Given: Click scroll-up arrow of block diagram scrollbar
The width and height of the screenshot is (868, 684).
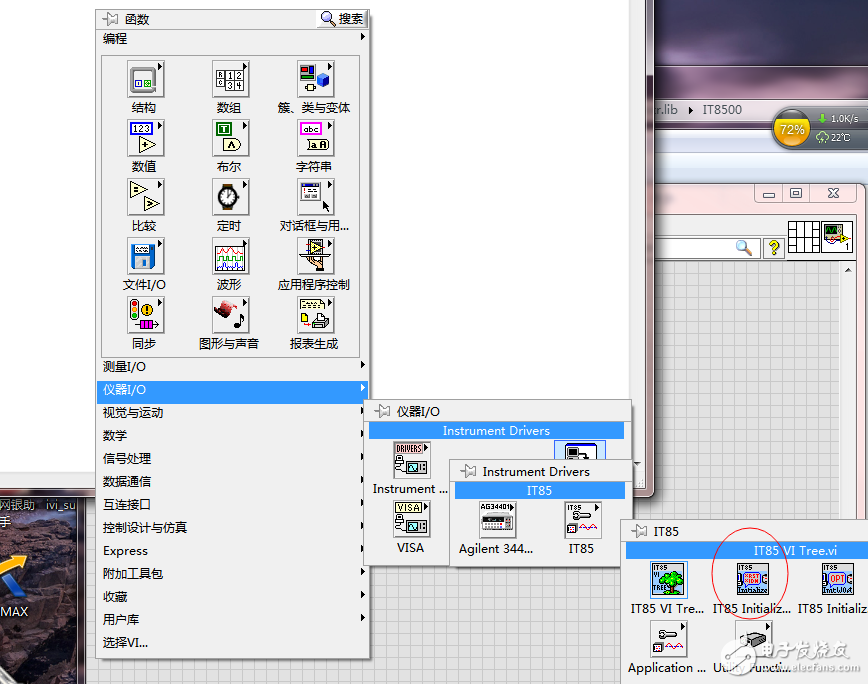Looking at the screenshot, I should coord(848,270).
